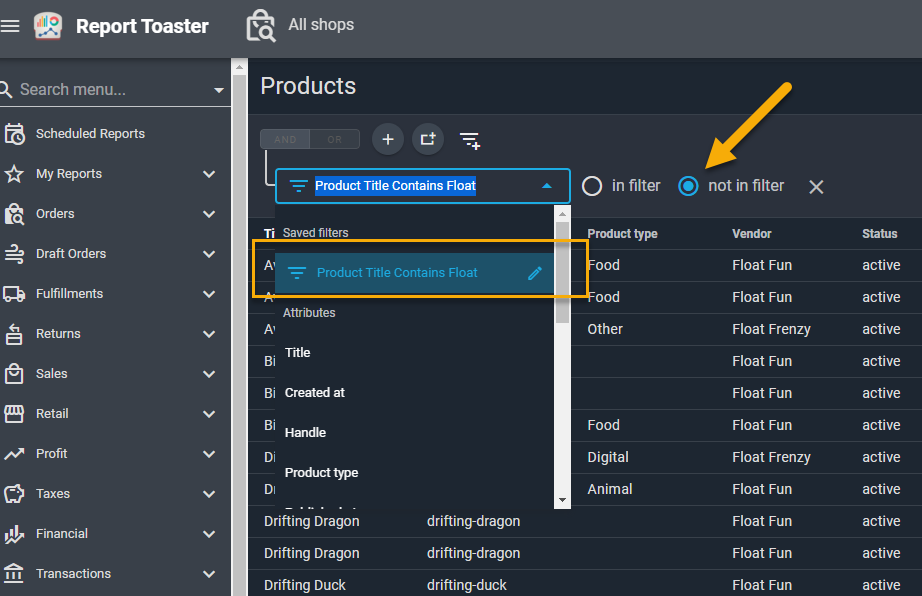This screenshot has height=596, width=922.
Task: Open the Fulfillments sidebar item
Action: [x=69, y=294]
